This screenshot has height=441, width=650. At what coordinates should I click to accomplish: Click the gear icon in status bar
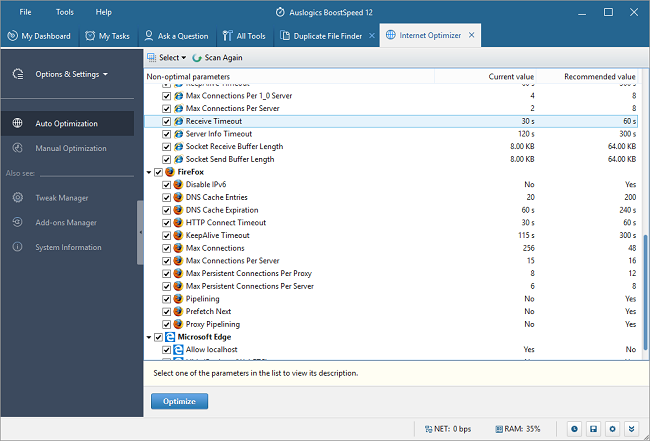[612, 429]
